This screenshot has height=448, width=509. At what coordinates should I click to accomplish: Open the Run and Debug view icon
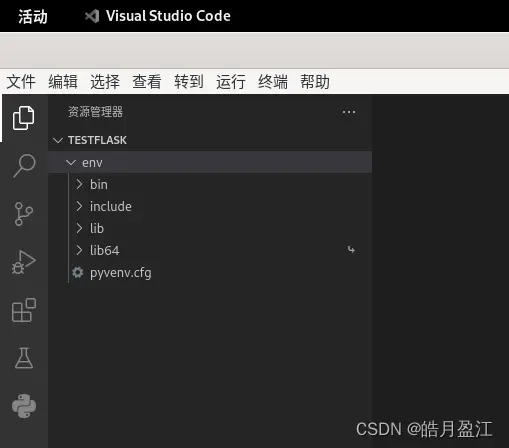coord(24,262)
